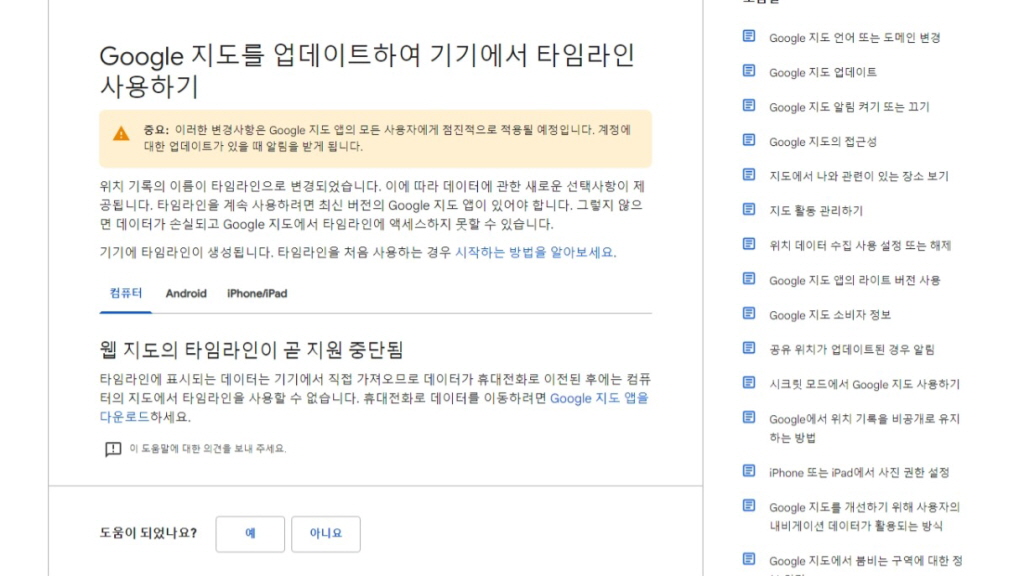Click document icon beside 시크릿 모드에서 Google 지도 사용하기

tap(749, 382)
